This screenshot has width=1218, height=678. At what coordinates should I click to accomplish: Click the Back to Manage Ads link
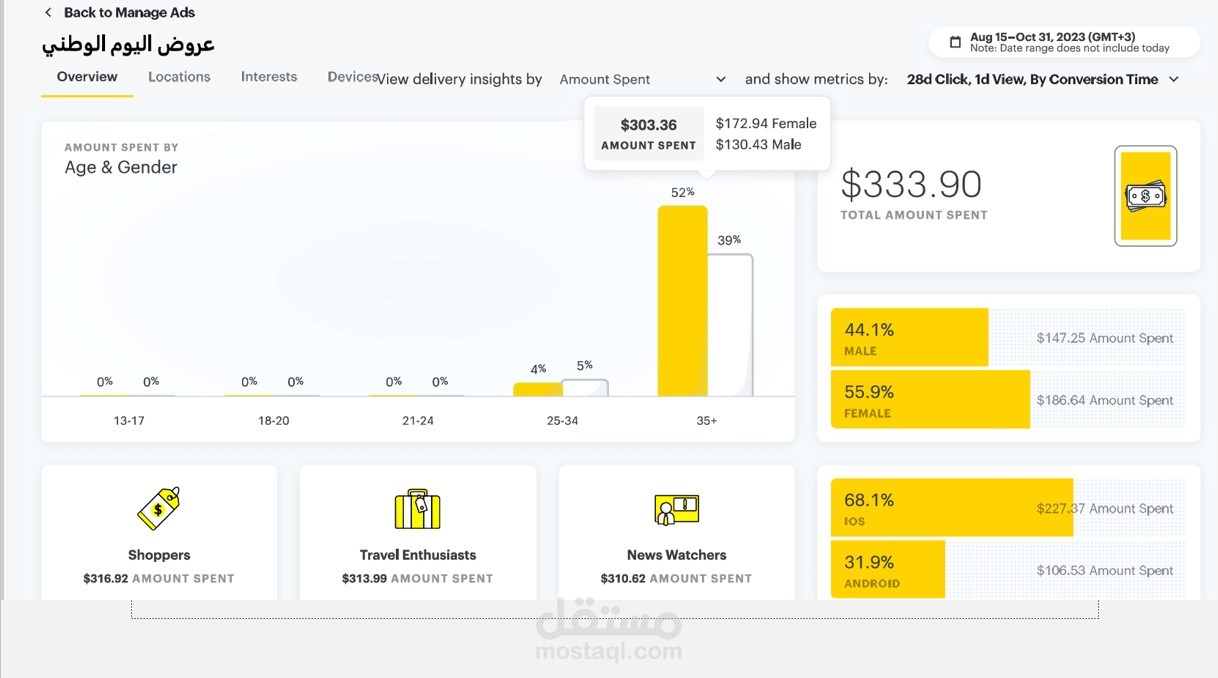pyautogui.click(x=129, y=13)
